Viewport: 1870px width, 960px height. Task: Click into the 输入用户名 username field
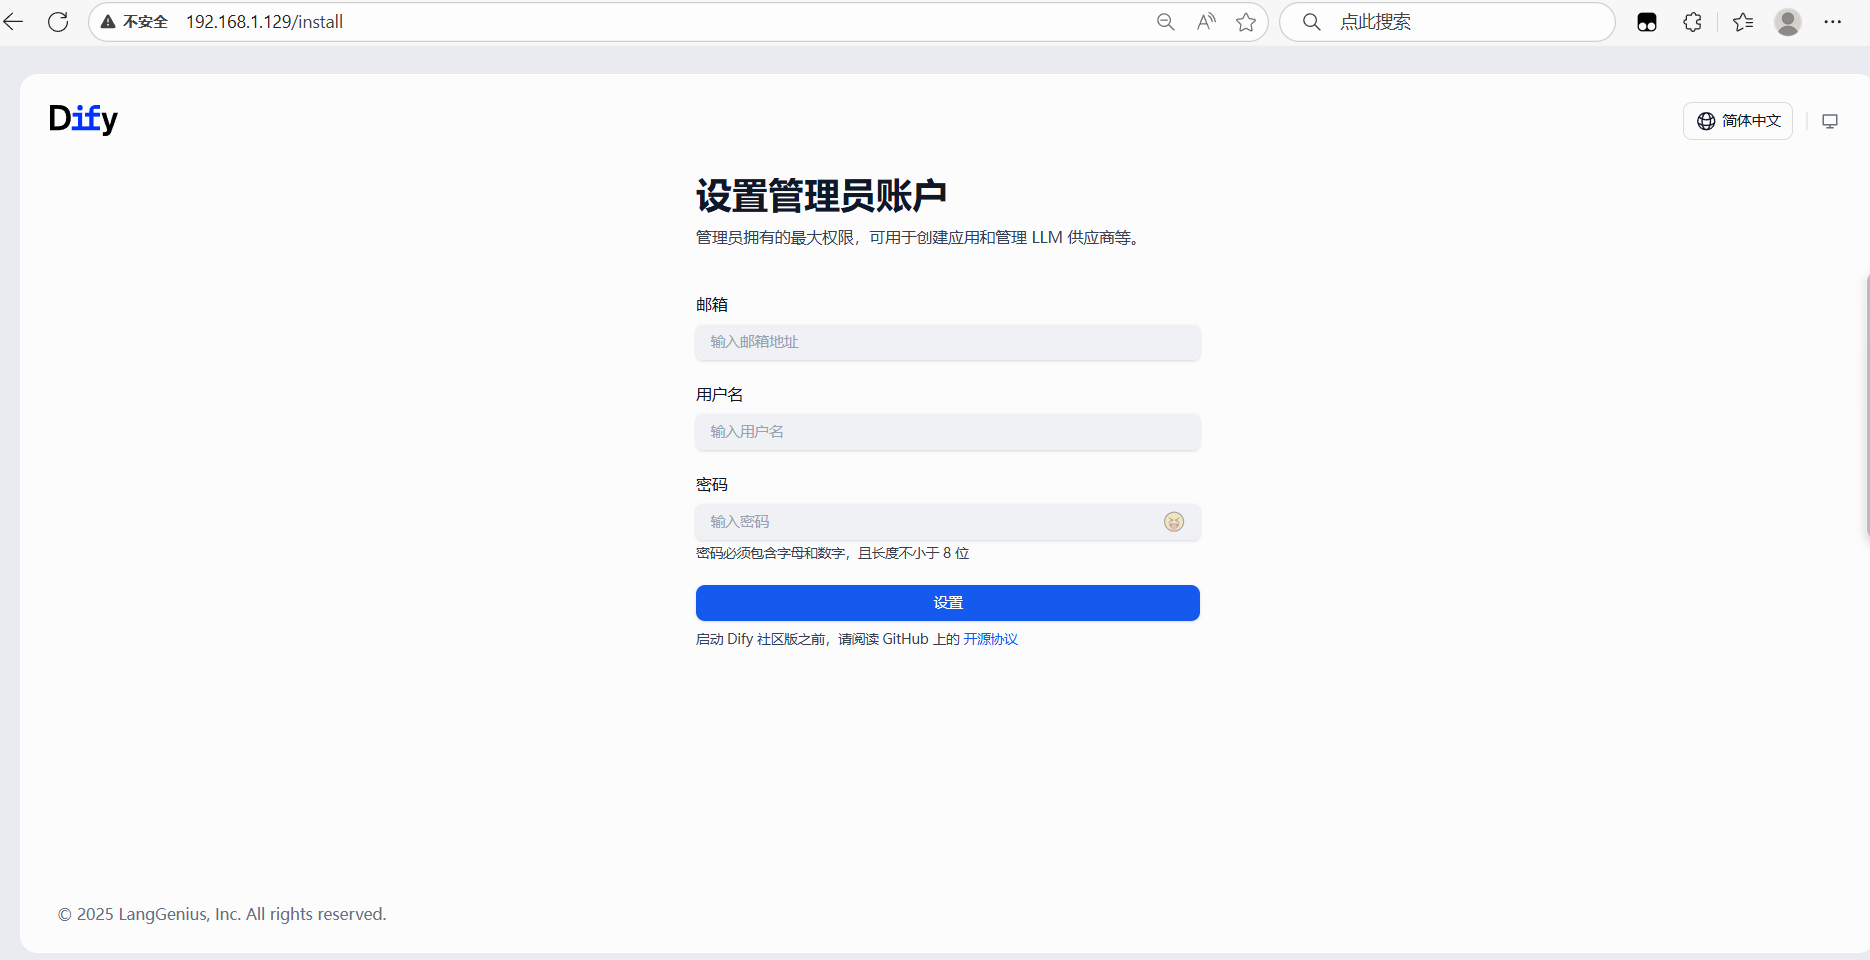948,432
